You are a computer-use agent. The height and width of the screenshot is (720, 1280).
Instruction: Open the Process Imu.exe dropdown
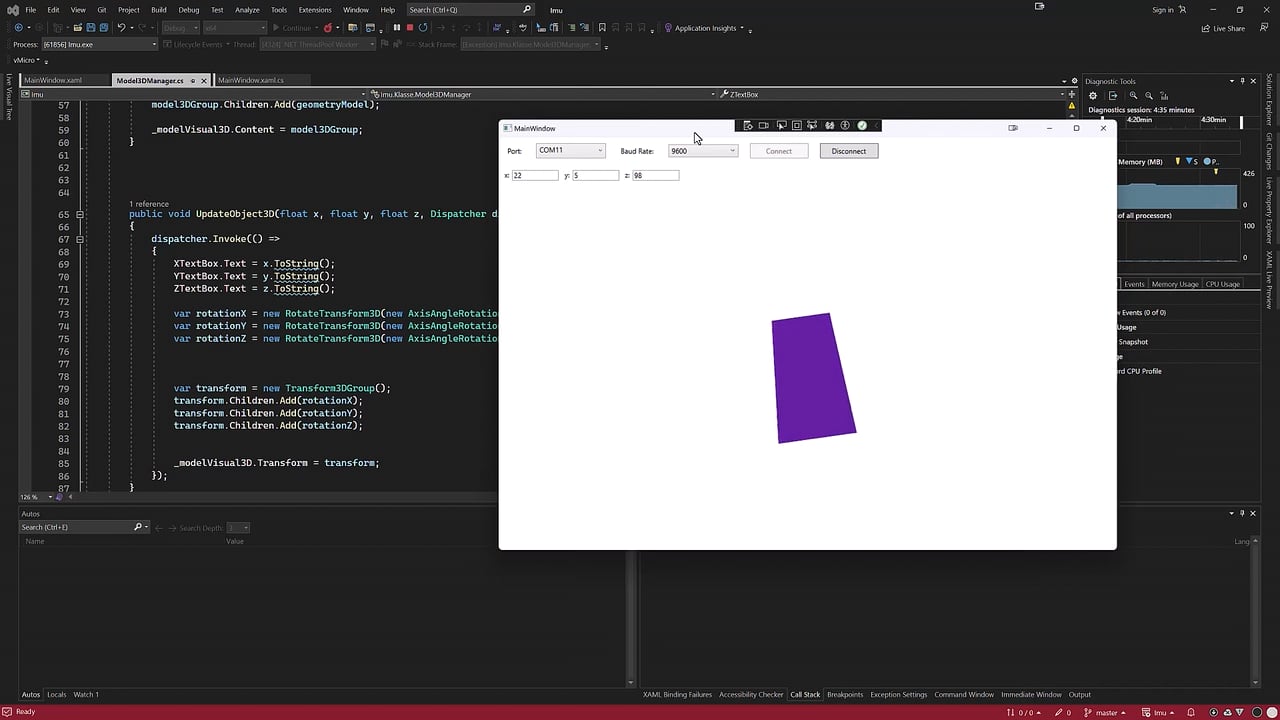click(x=99, y=44)
